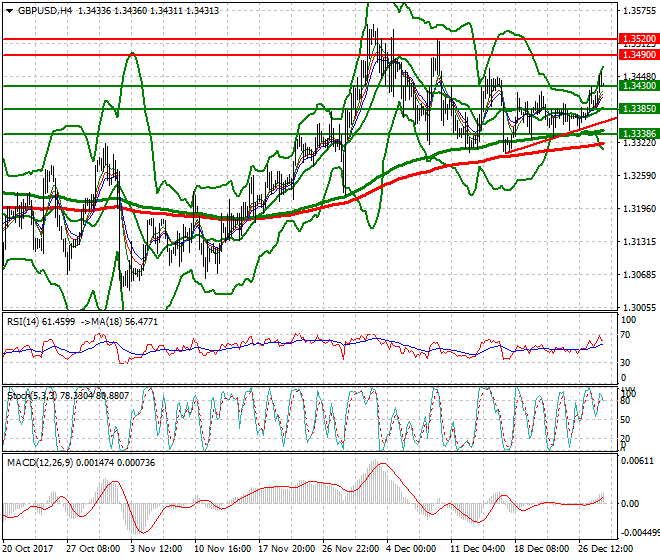Image resolution: width=660 pixels, height=560 pixels.
Task: Click the 27 Oct 08:00 time axis label
Action: [x=93, y=549]
